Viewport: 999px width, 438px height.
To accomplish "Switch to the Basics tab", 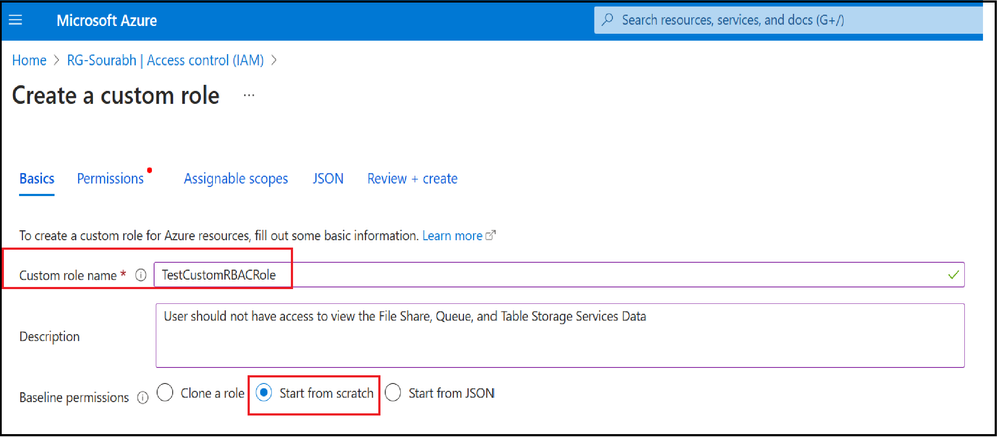I will 37,179.
